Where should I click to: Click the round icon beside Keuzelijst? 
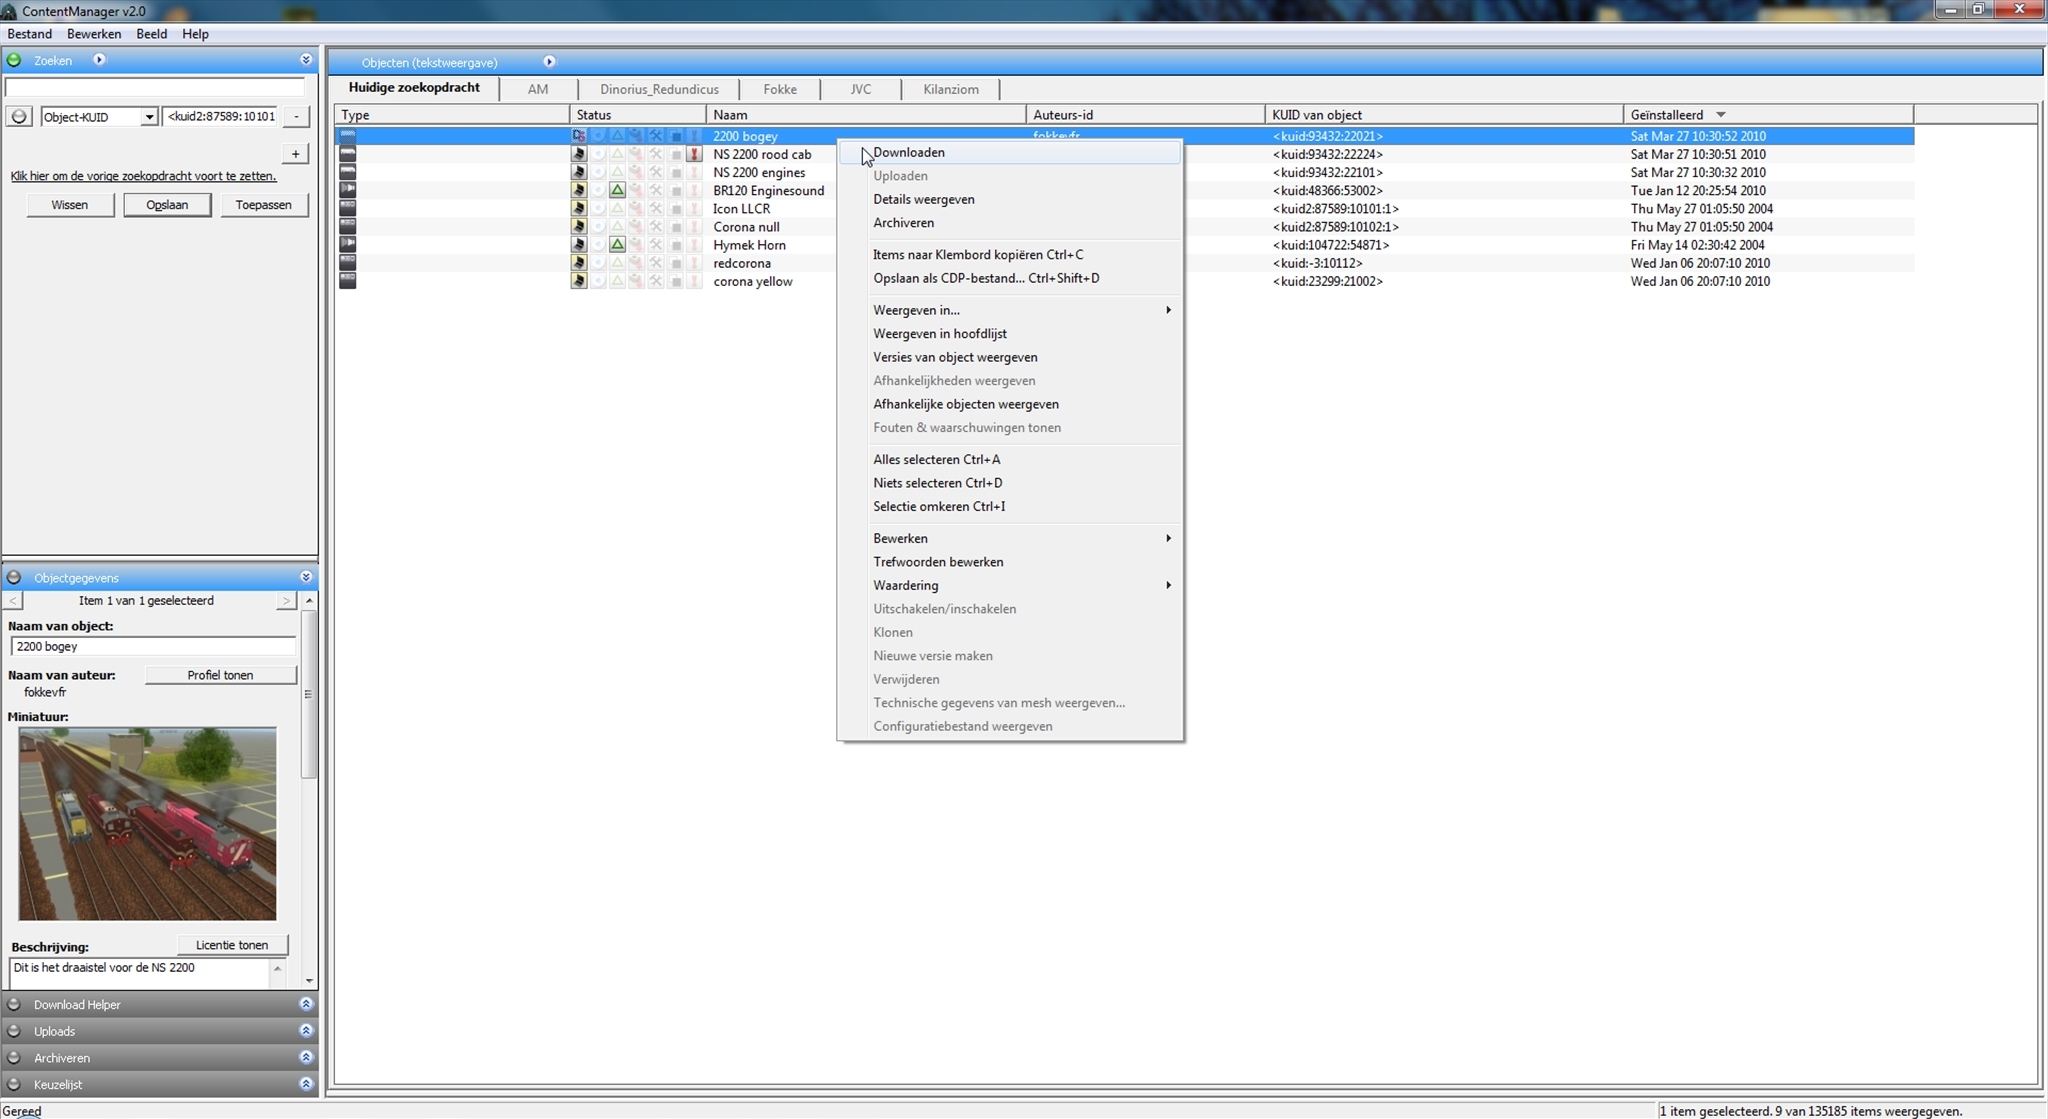[x=14, y=1084]
